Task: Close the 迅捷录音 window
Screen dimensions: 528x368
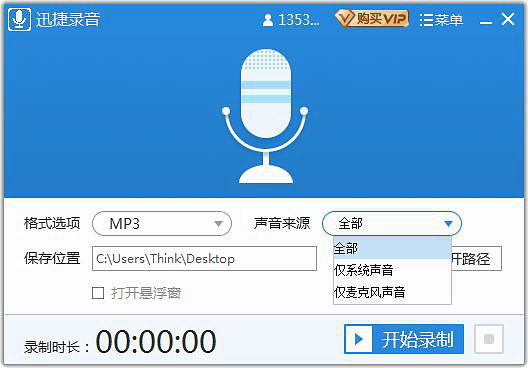Action: click(507, 19)
